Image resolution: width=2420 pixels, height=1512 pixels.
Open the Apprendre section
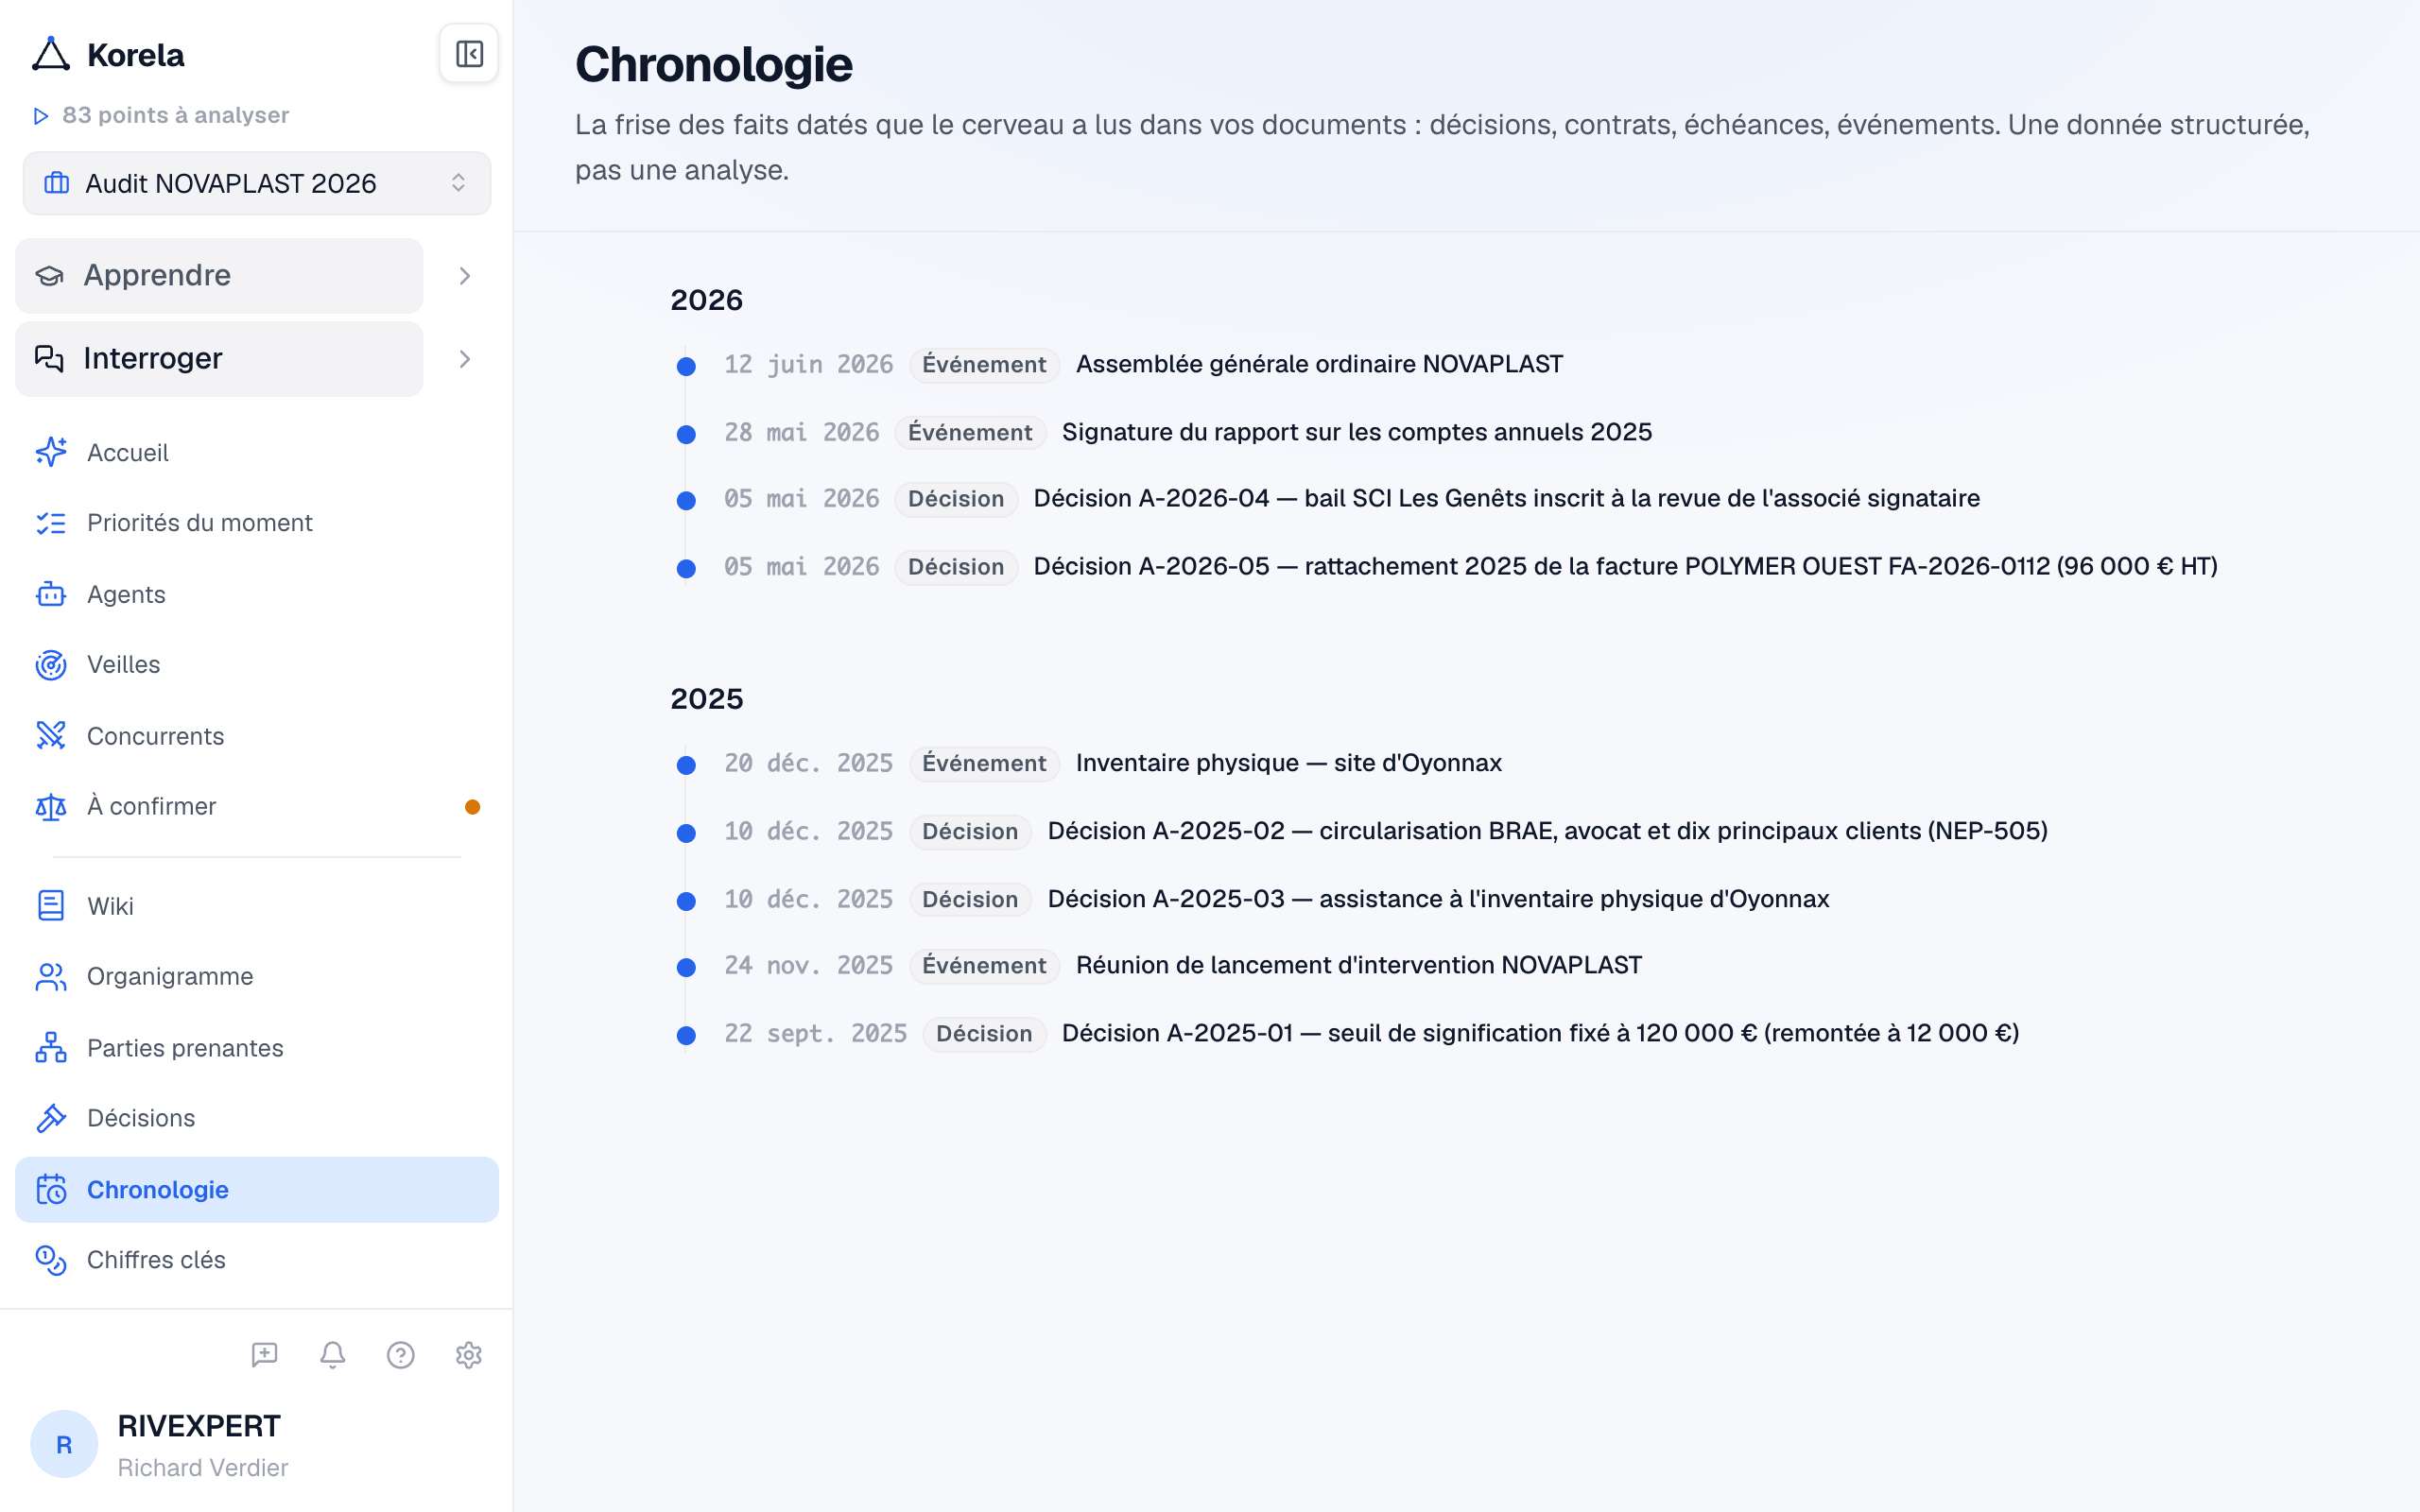pos(219,275)
